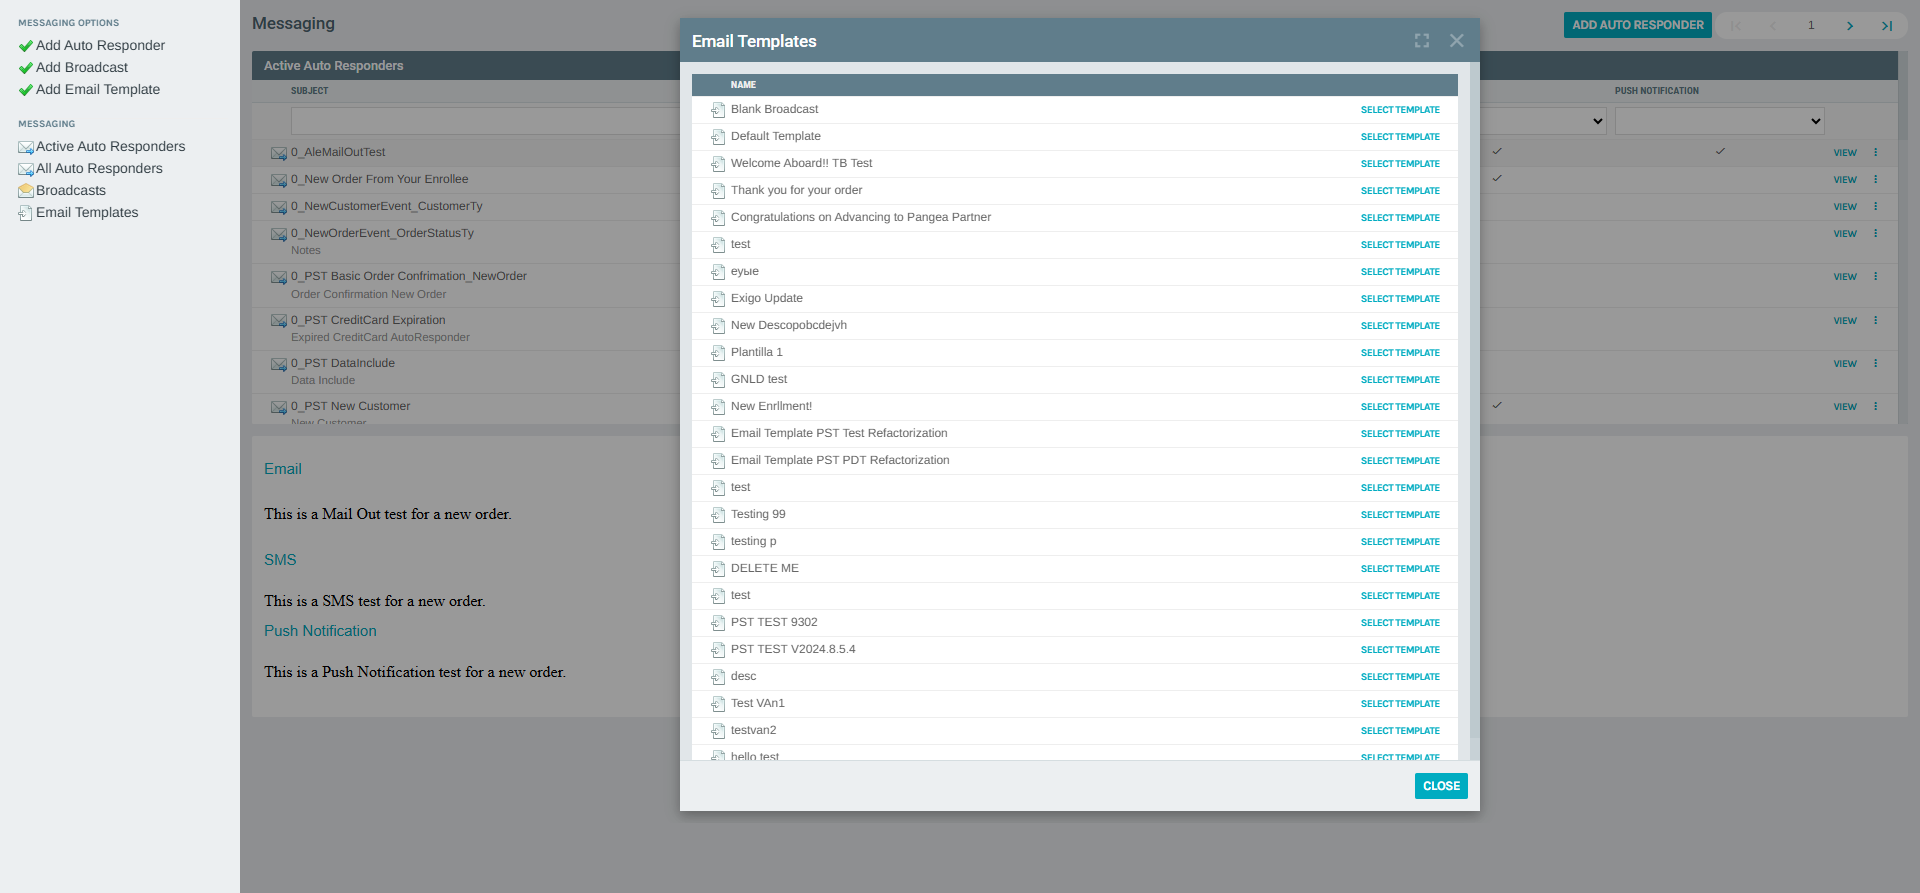Click the Blank Broadcast template icon
1920x893 pixels.
[718, 110]
